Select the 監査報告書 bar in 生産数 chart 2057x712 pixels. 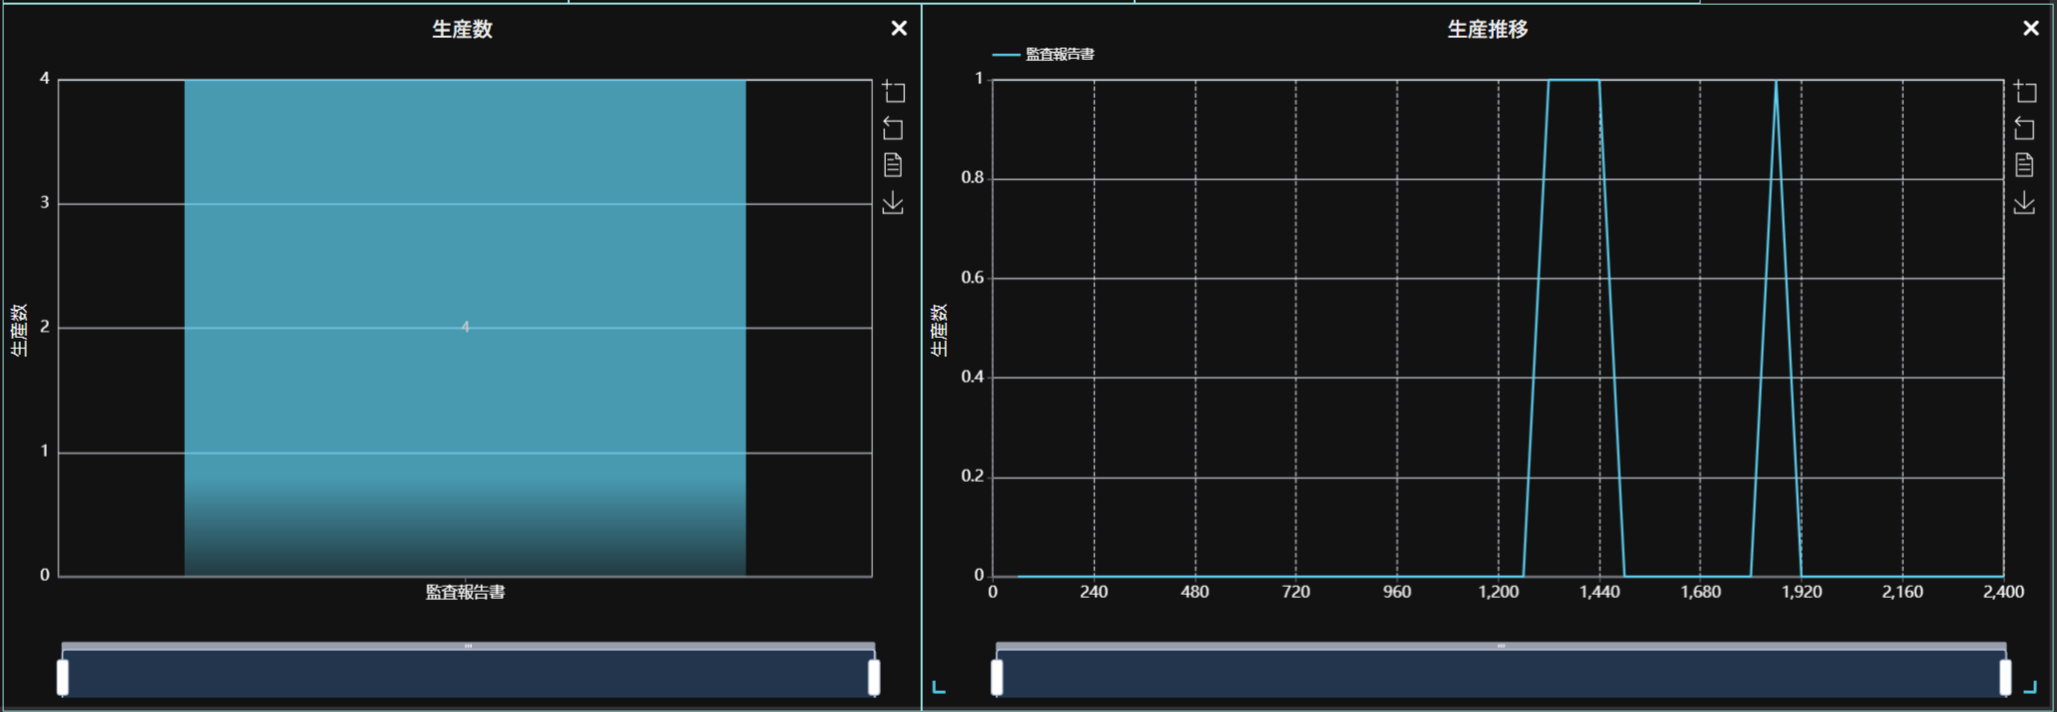(x=465, y=327)
